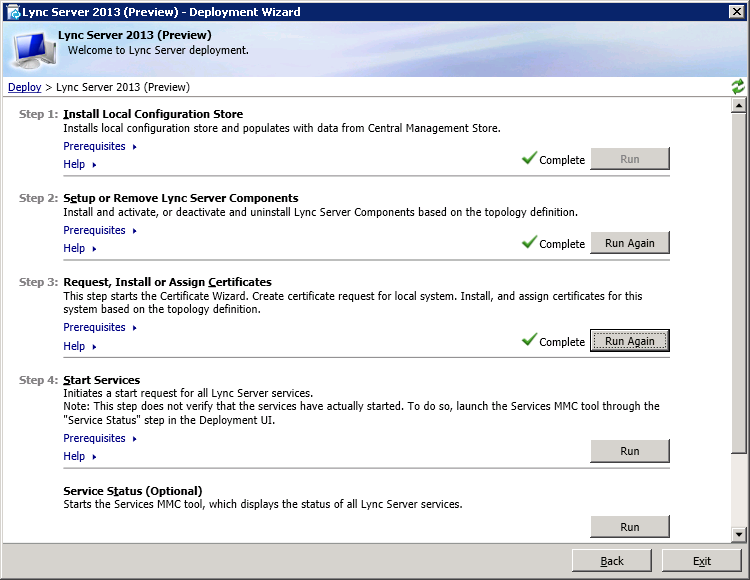
Task: Click the green Complete checkmark for Step 3
Action: [529, 339]
